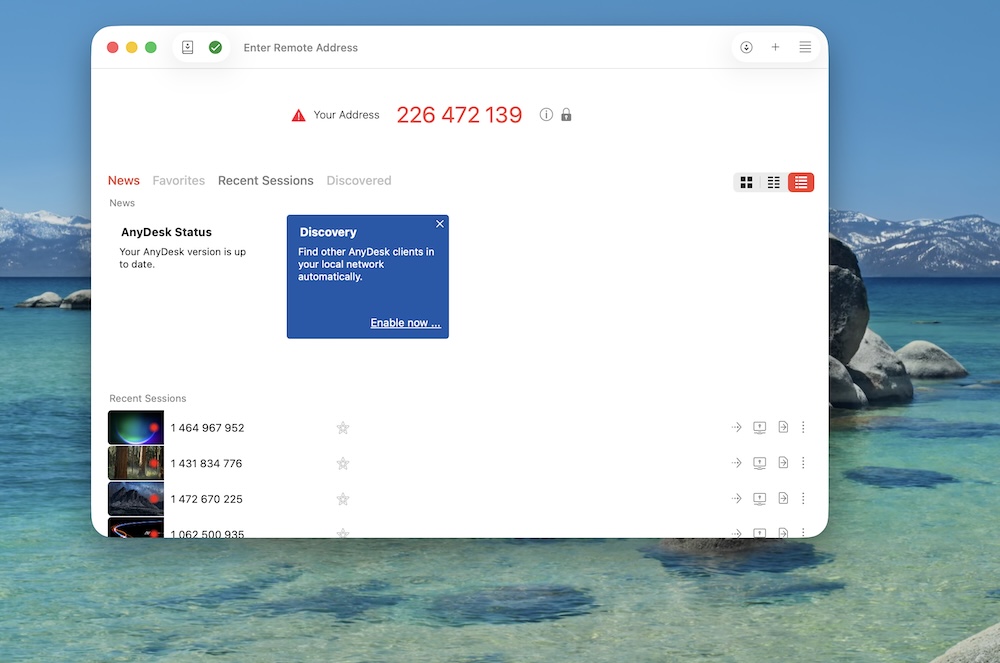Add a new session tab with plus
The height and width of the screenshot is (663, 1000).
point(776,47)
